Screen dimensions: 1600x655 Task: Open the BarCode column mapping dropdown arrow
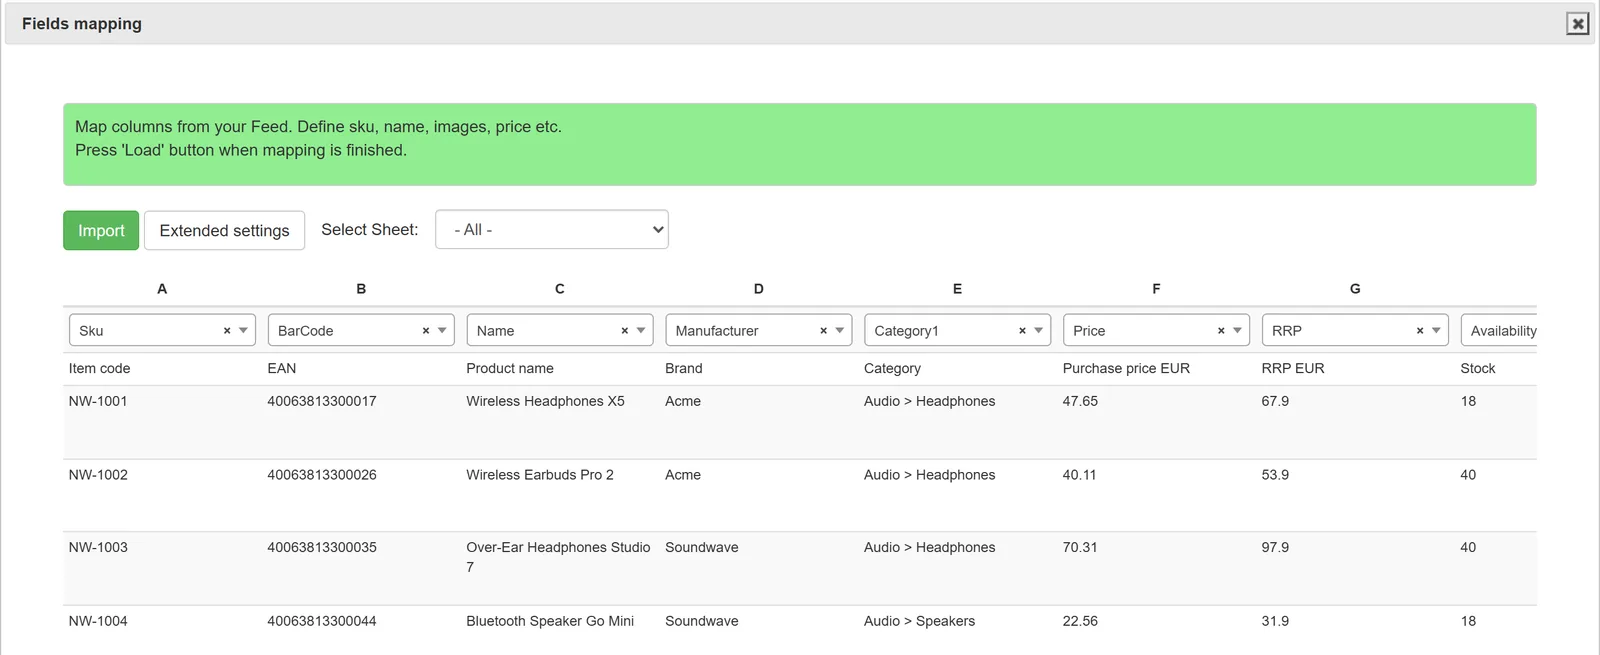point(442,331)
